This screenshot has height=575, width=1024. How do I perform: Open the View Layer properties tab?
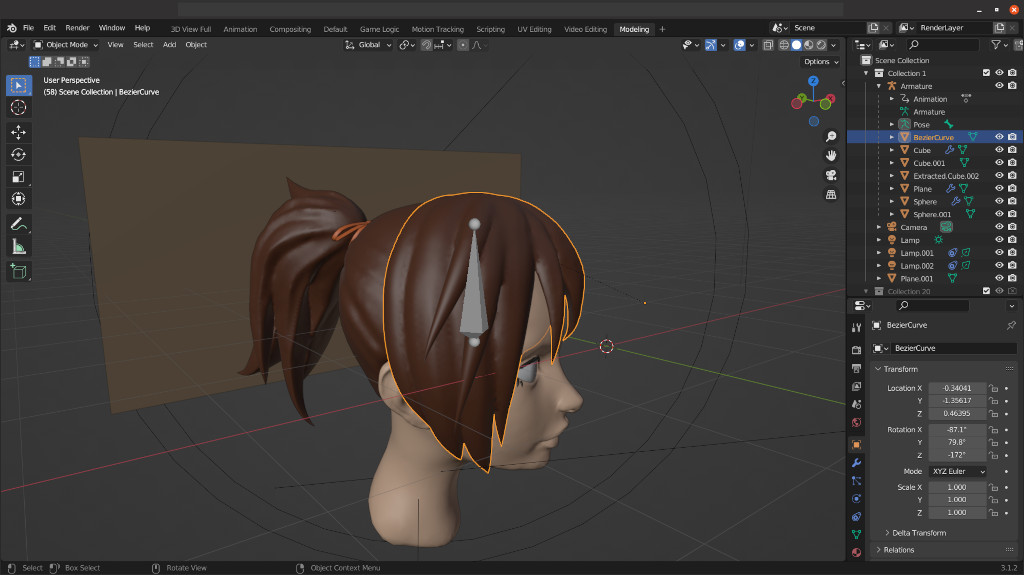[x=856, y=386]
